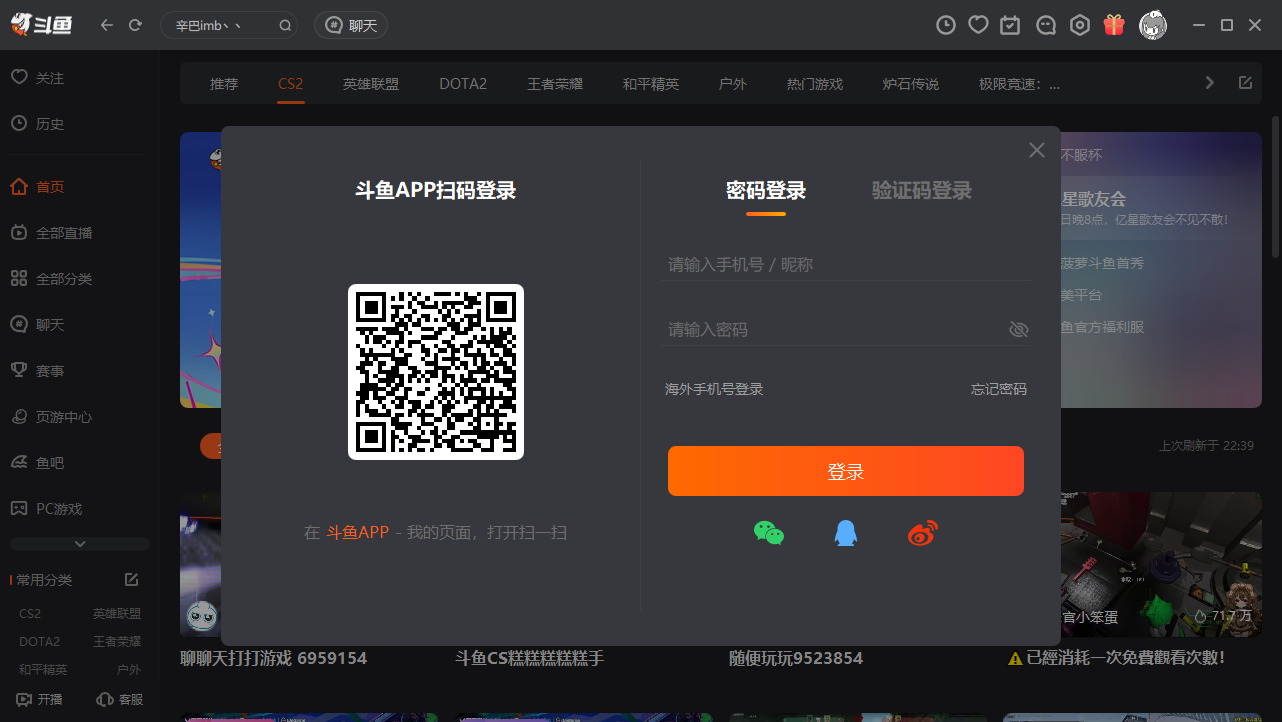Select the 极限竞速 category tab
The height and width of the screenshot is (722, 1282).
[1020, 84]
